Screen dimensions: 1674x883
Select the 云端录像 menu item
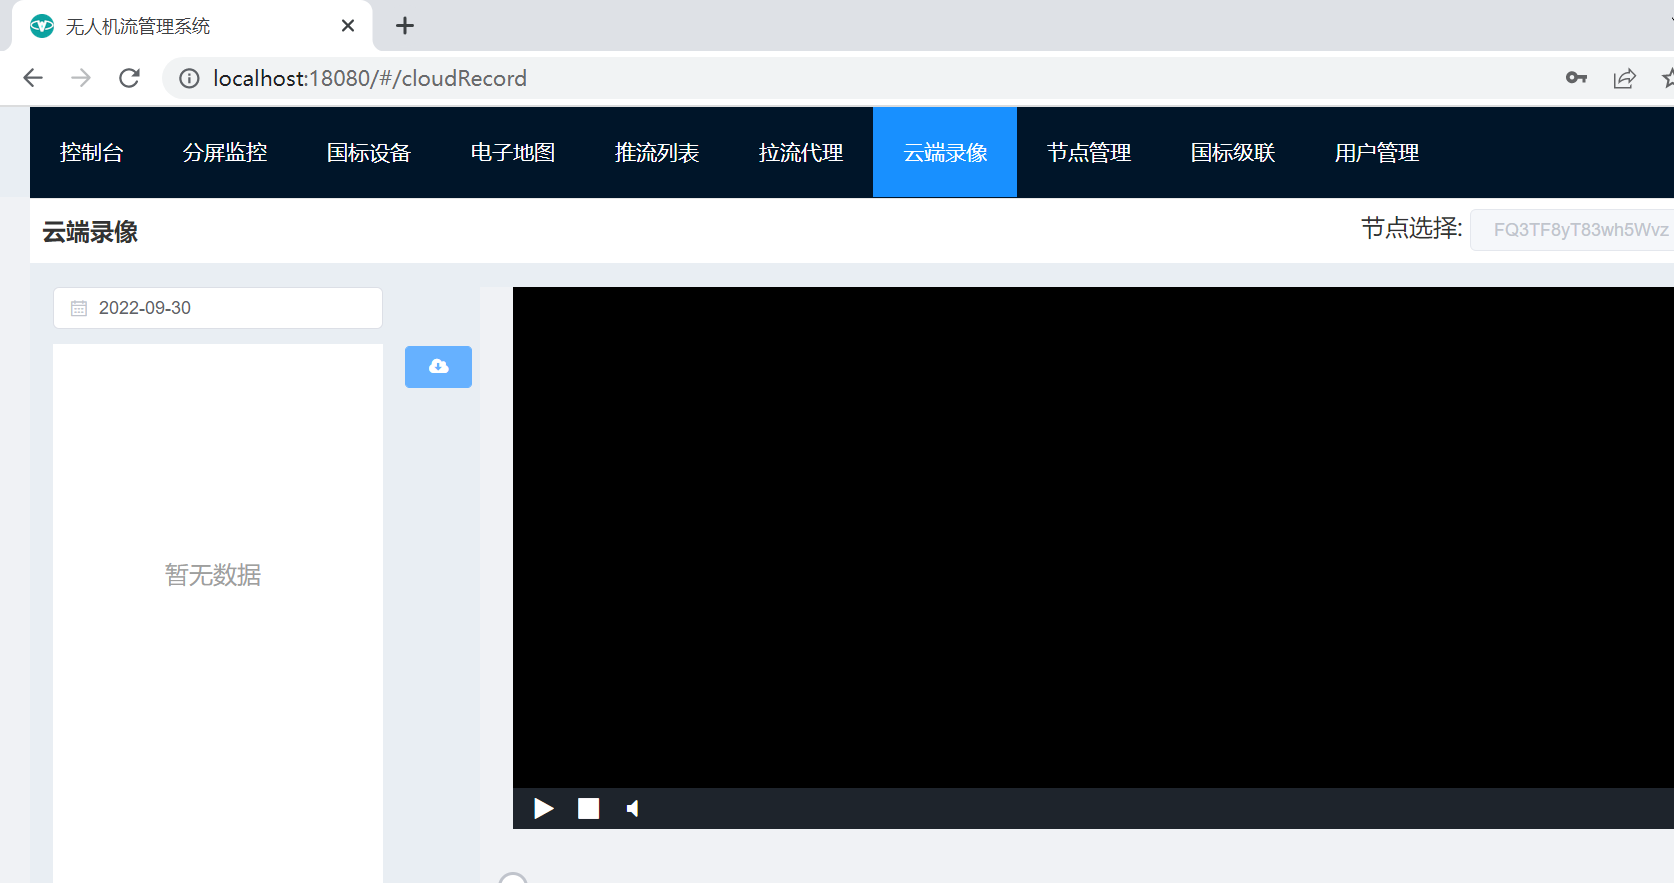pos(945,152)
